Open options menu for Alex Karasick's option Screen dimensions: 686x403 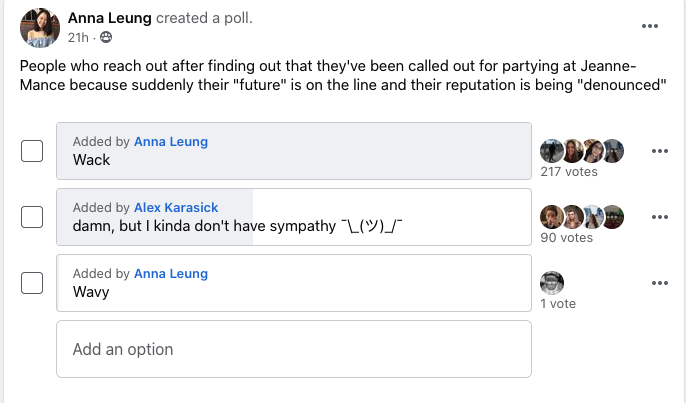point(659,217)
